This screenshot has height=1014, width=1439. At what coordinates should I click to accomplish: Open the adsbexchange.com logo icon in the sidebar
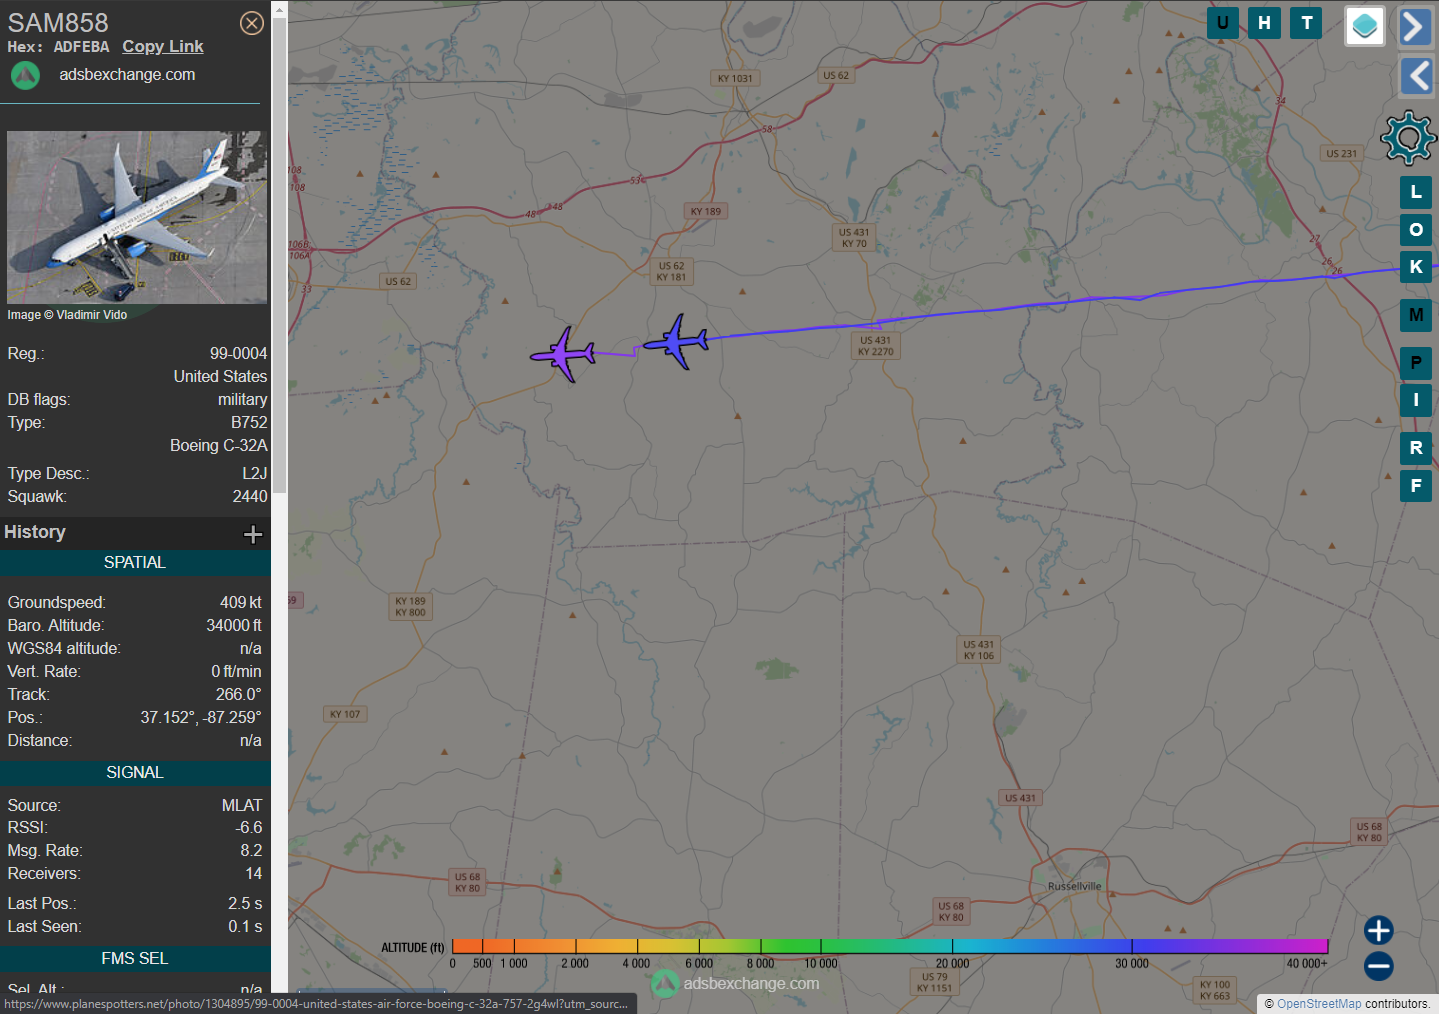point(25,75)
